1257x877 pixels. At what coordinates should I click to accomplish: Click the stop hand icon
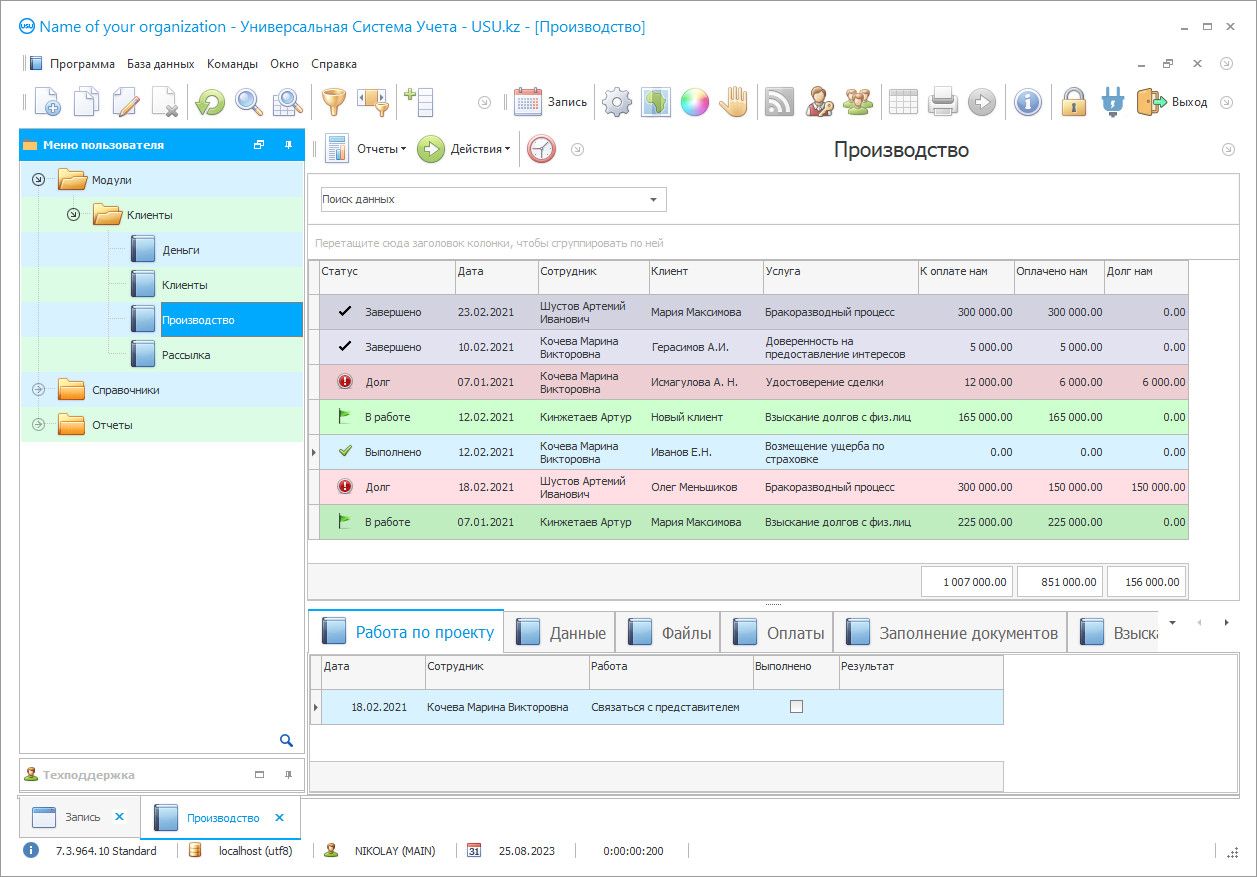734,102
